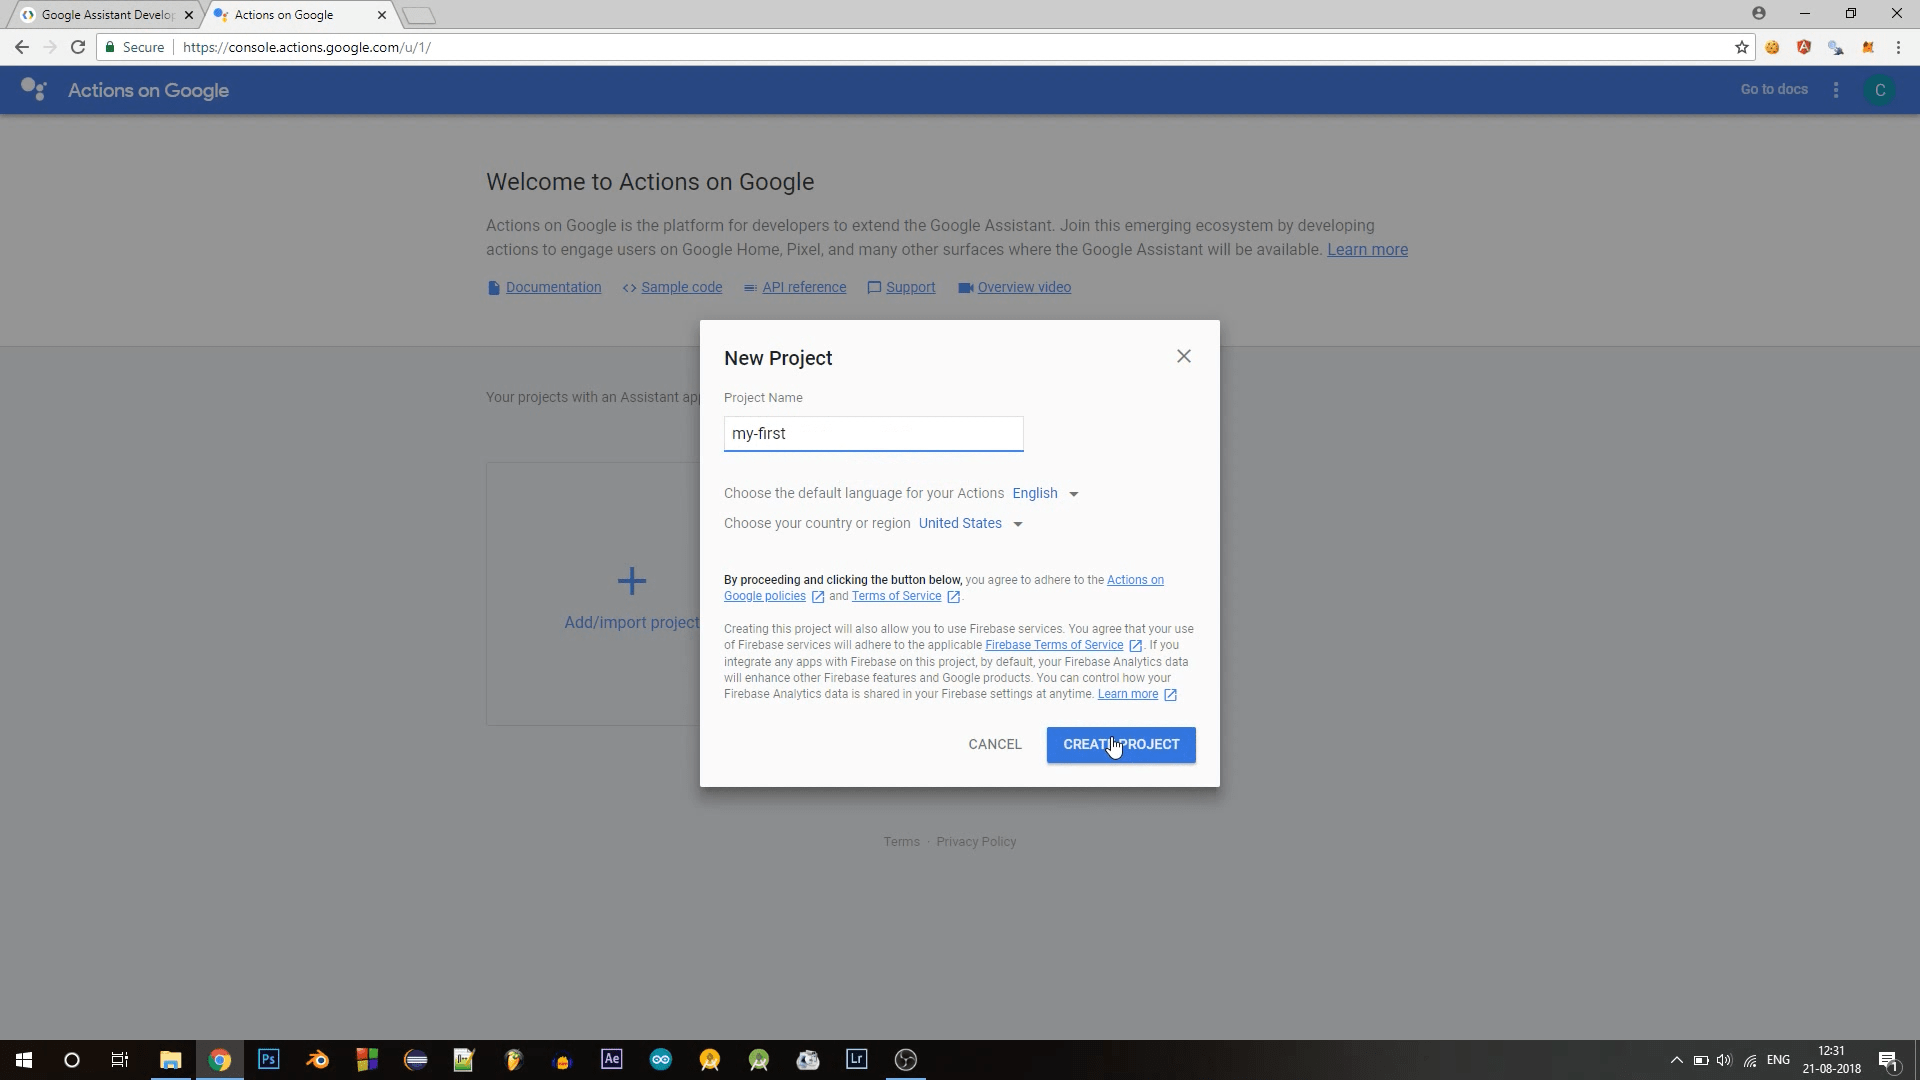The height and width of the screenshot is (1080, 1920).
Task: Click the CREATE PROJECT button
Action: pyautogui.click(x=1121, y=744)
